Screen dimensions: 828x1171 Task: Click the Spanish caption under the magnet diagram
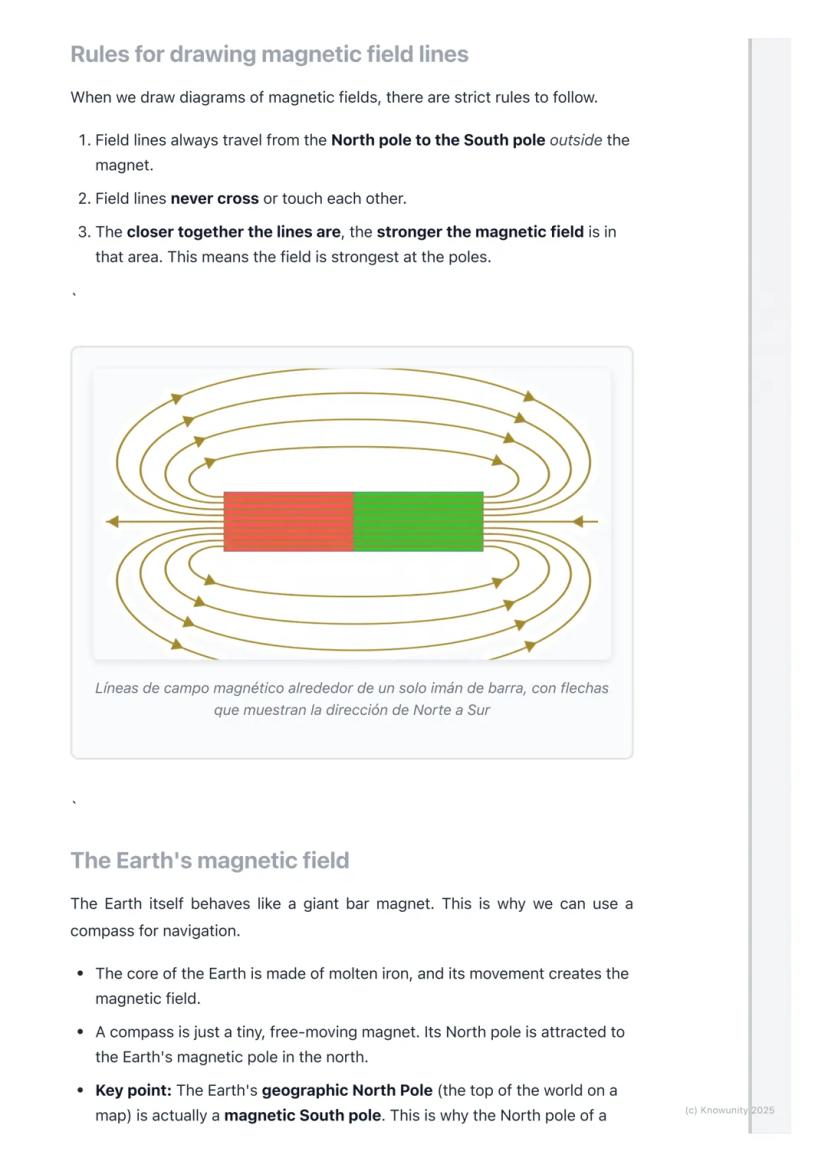pyautogui.click(x=351, y=699)
